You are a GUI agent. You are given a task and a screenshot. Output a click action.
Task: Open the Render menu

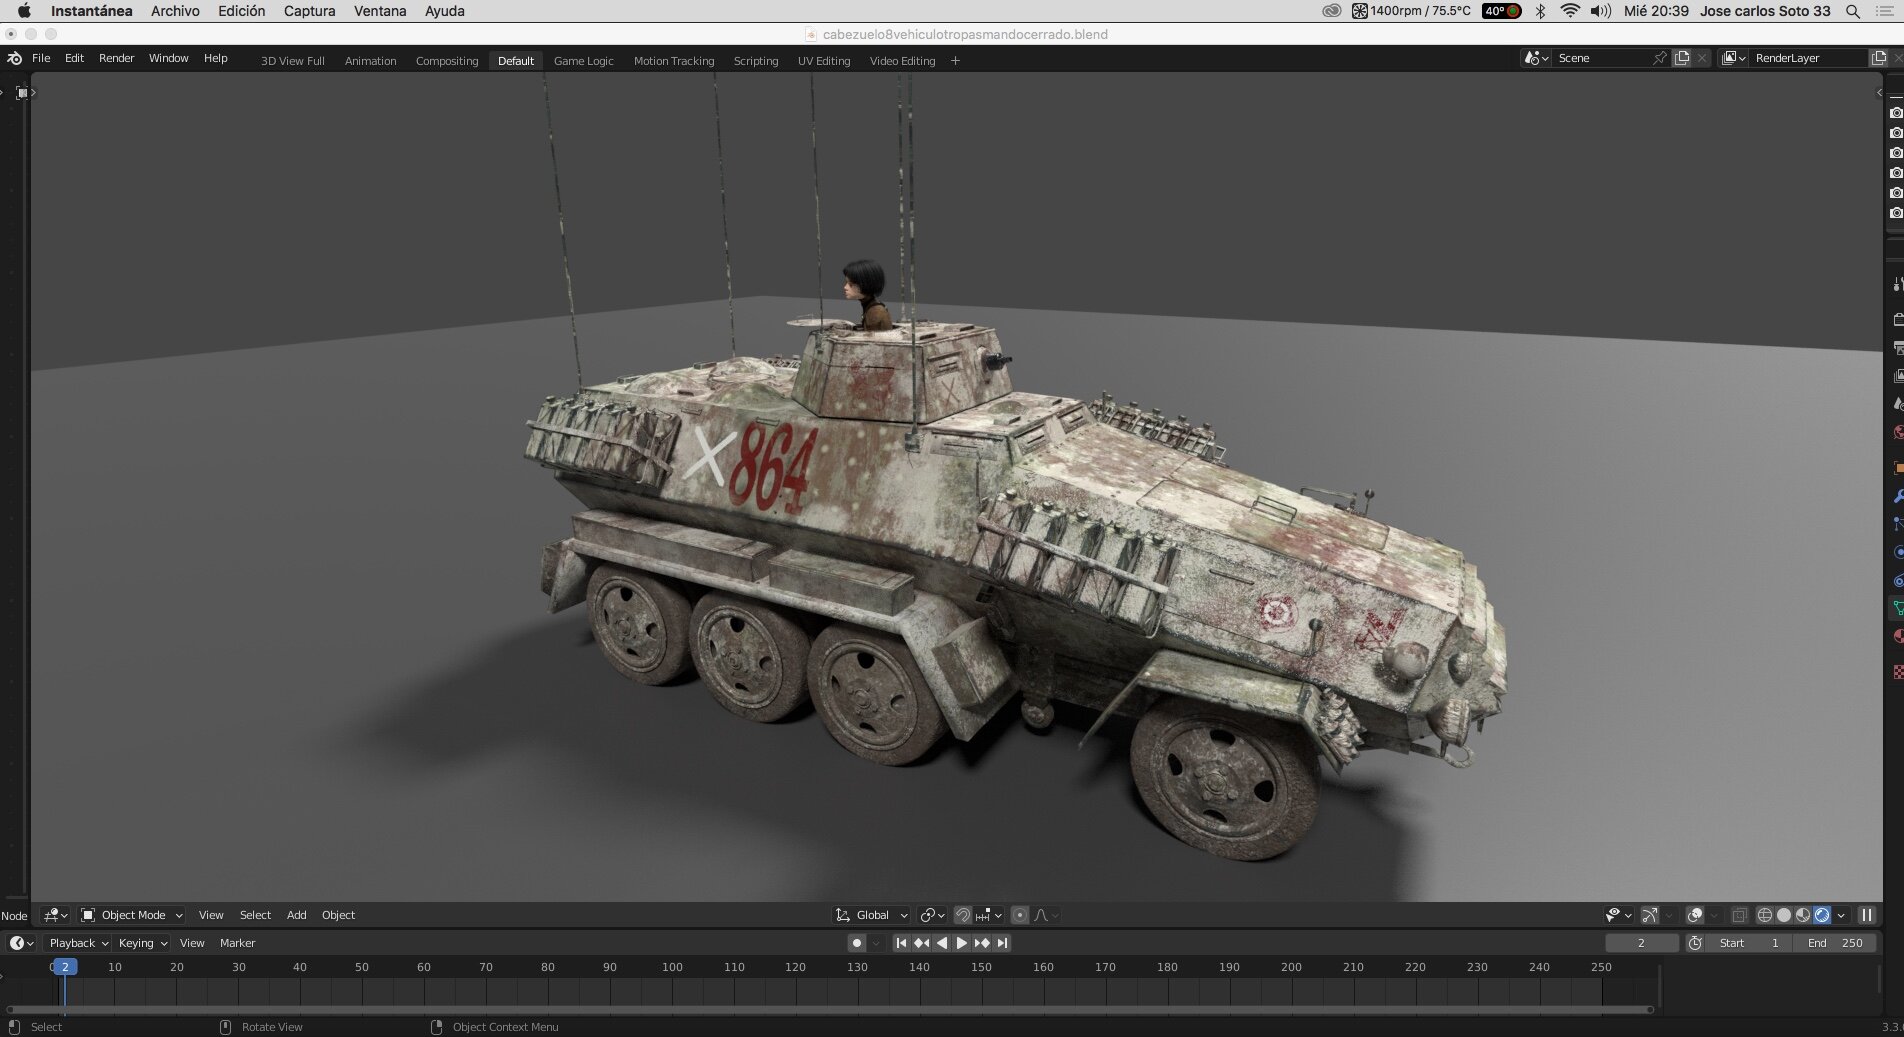[116, 58]
